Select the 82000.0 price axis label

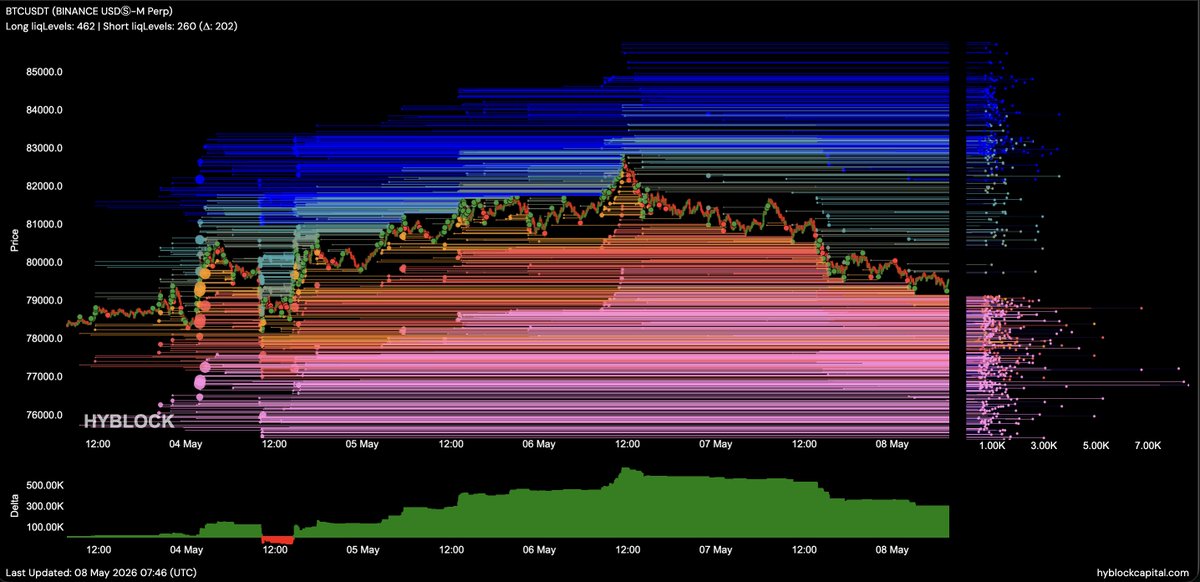tap(45, 186)
